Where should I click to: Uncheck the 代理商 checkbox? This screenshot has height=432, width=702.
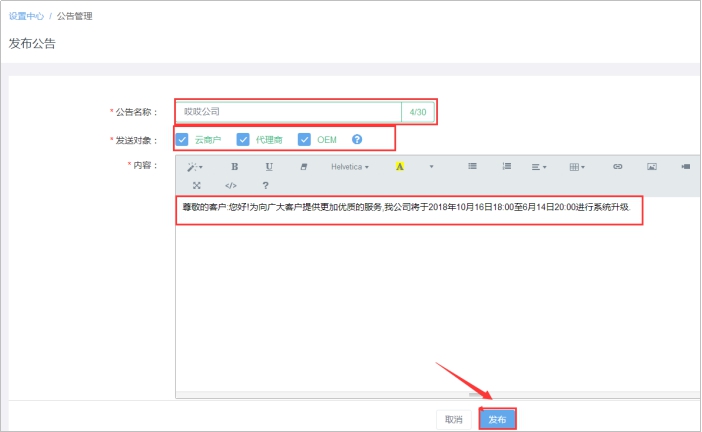243,140
